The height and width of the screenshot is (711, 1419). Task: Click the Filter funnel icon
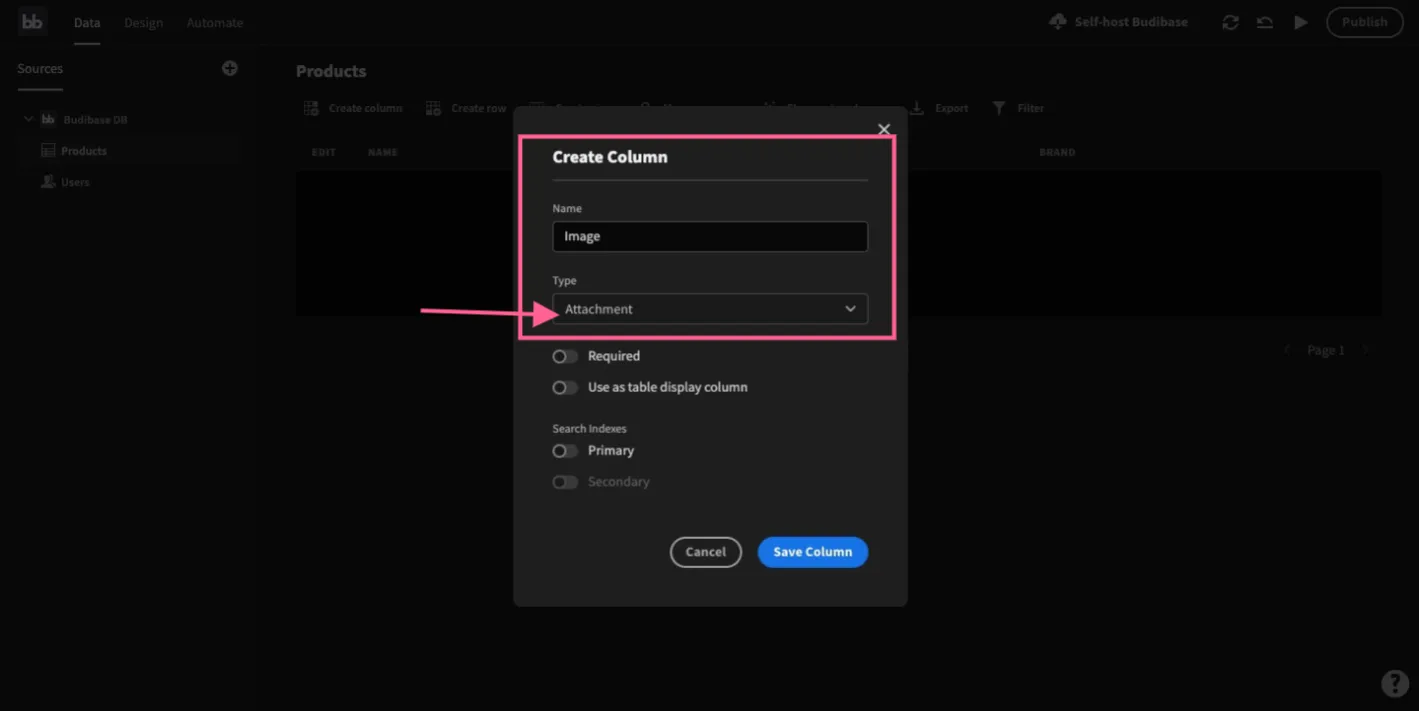tap(999, 108)
